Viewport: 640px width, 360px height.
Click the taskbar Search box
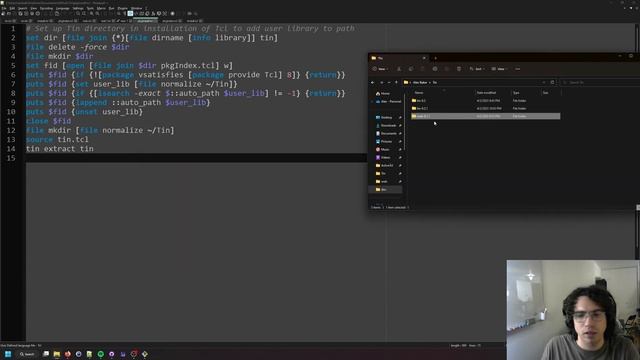28,354
